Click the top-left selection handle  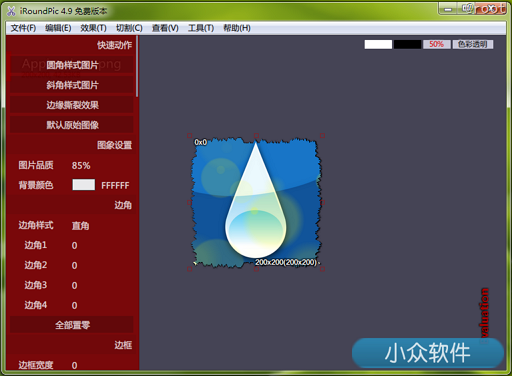point(189,136)
